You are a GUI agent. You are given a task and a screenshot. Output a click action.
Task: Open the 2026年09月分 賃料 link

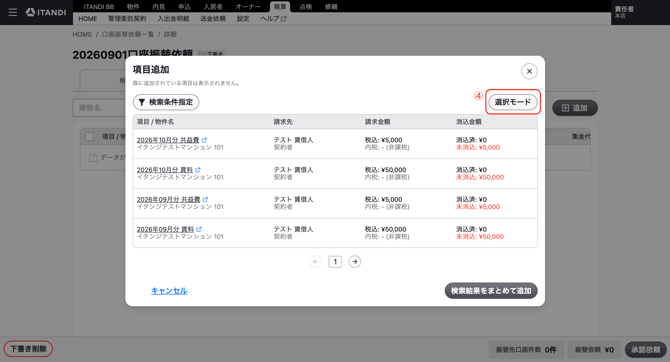165,229
